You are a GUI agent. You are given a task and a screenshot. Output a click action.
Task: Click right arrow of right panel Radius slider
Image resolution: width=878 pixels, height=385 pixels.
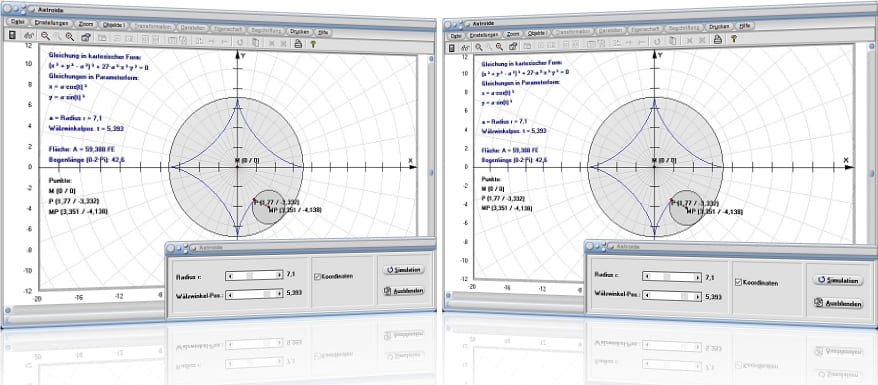pyautogui.click(x=698, y=277)
